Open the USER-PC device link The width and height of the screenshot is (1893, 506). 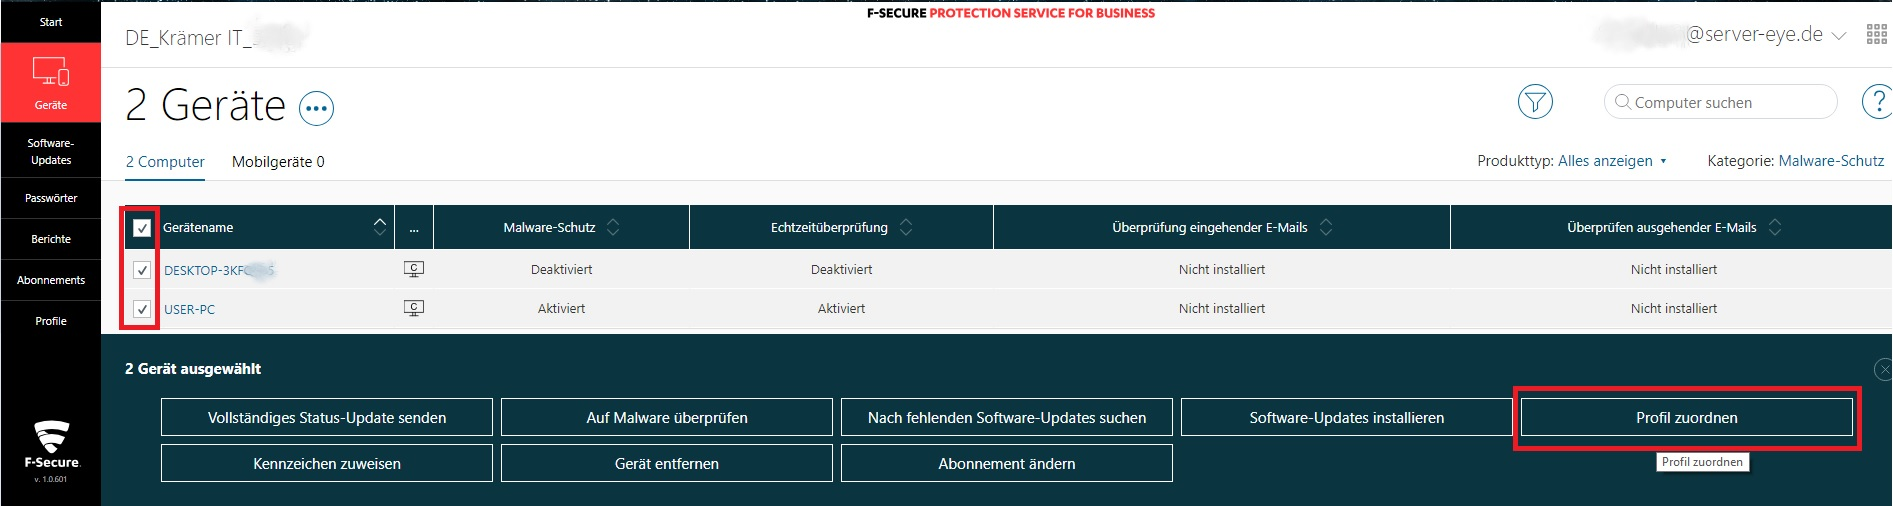click(189, 309)
